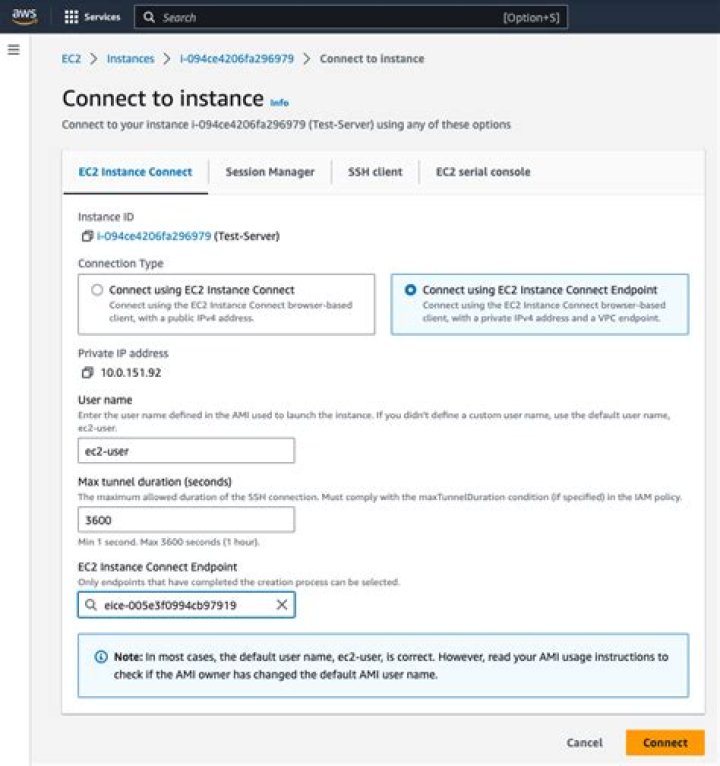Open the EC2 serial console tab
Image resolution: width=720 pixels, height=766 pixels.
(483, 172)
